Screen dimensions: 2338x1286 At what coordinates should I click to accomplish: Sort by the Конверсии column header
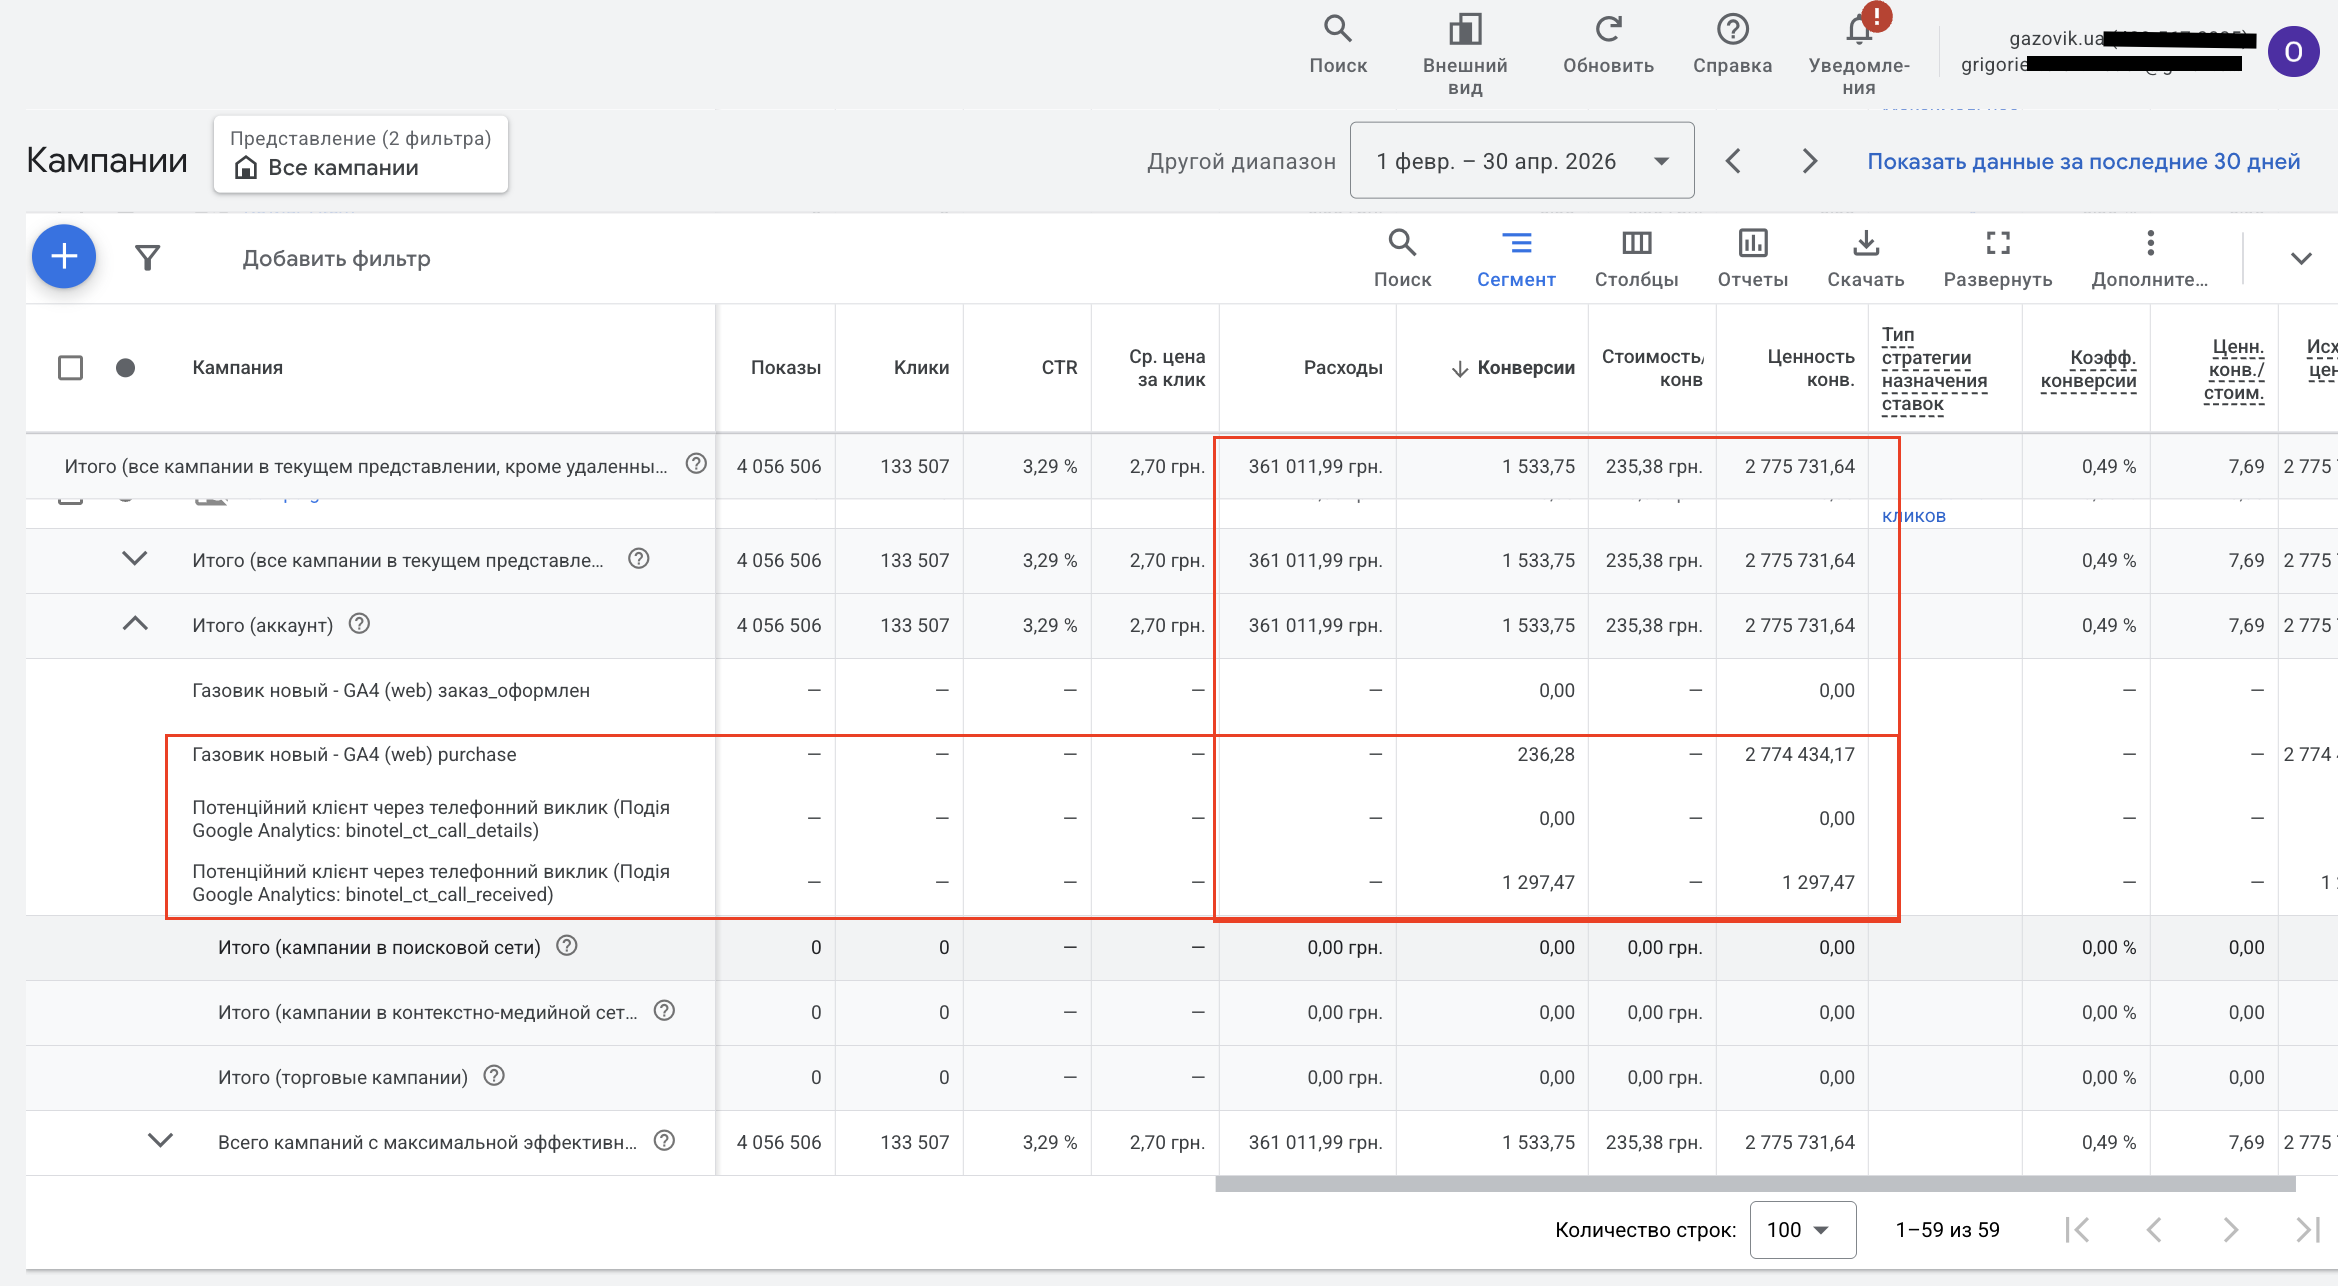(1524, 368)
